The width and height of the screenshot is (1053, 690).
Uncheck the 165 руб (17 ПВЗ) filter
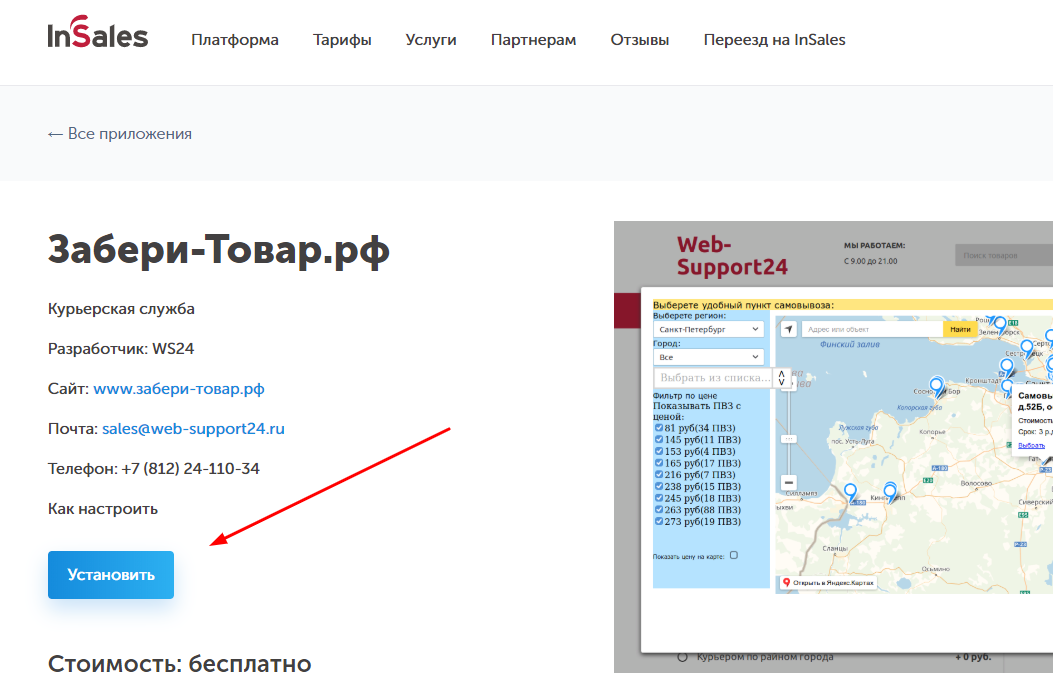(659, 463)
